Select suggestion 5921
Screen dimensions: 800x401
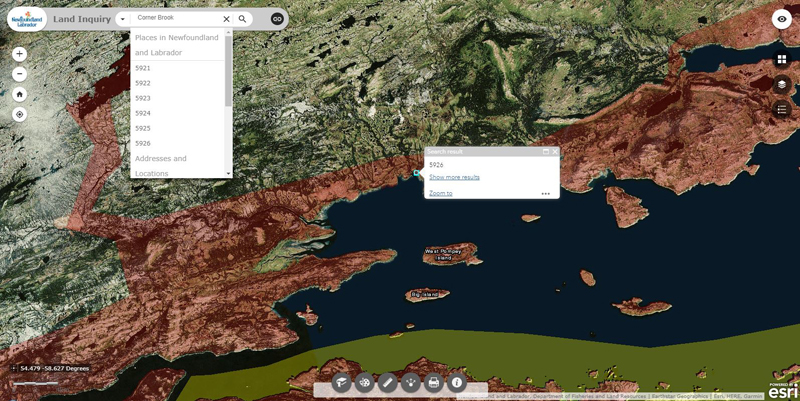tap(178, 68)
